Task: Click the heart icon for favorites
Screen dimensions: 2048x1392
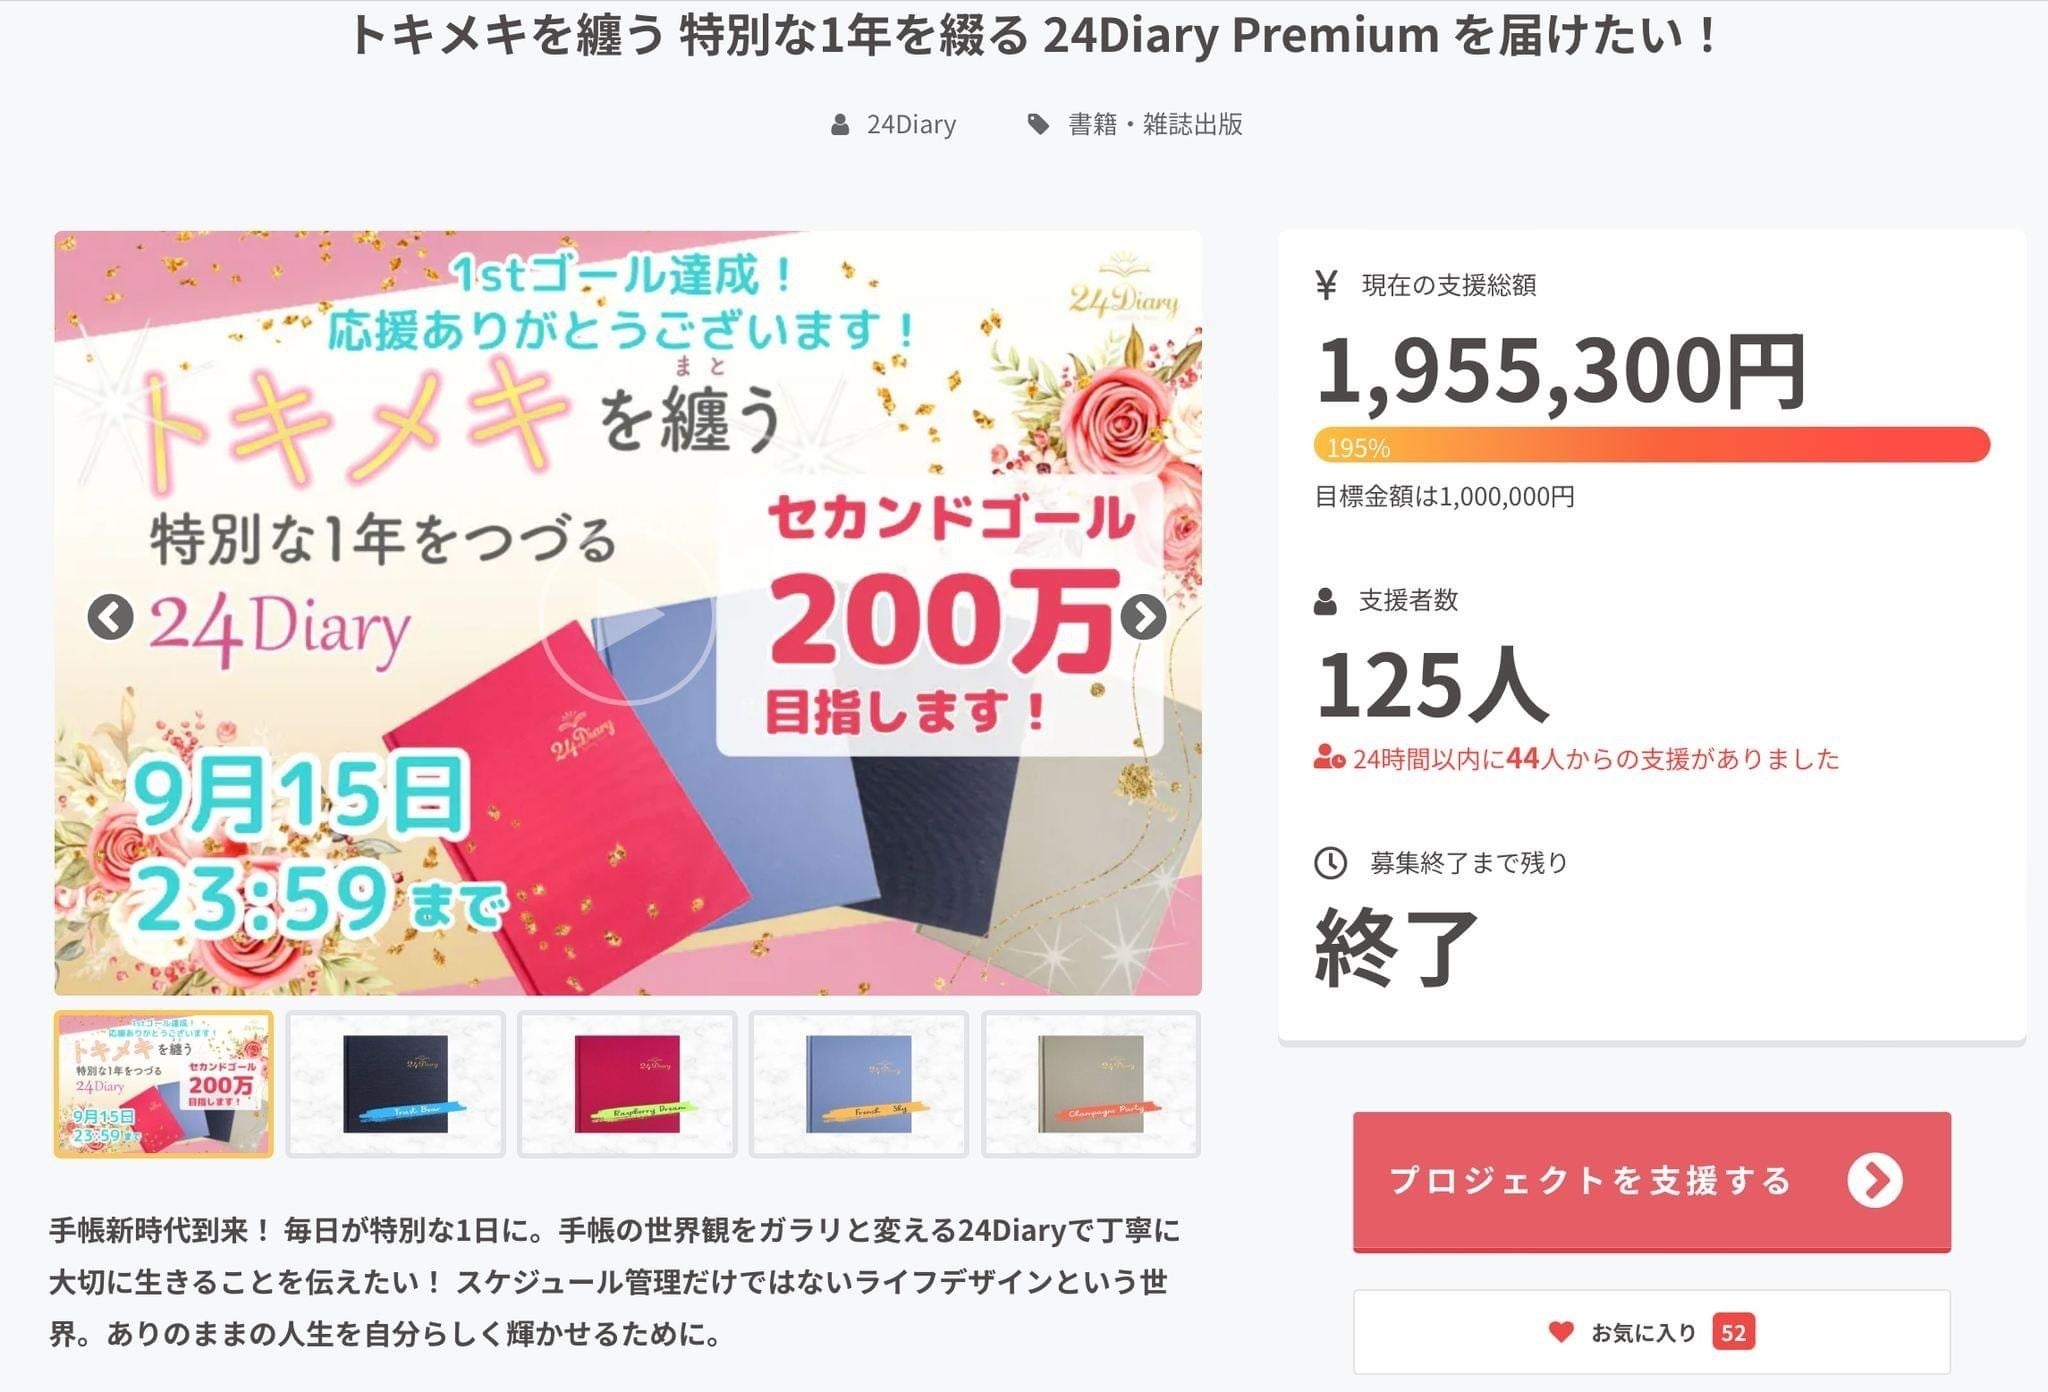Action: coord(1561,1332)
